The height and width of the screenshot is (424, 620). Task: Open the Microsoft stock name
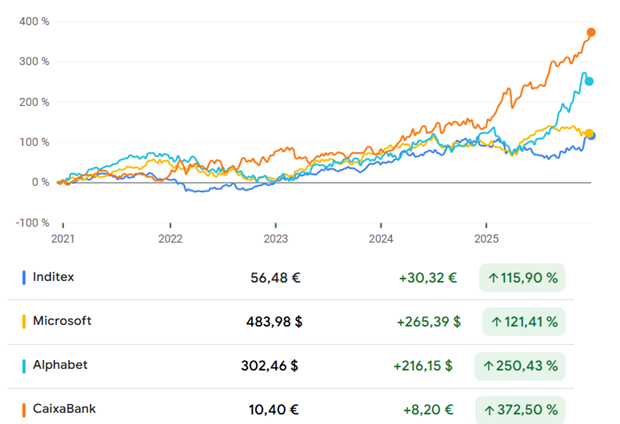pos(62,321)
